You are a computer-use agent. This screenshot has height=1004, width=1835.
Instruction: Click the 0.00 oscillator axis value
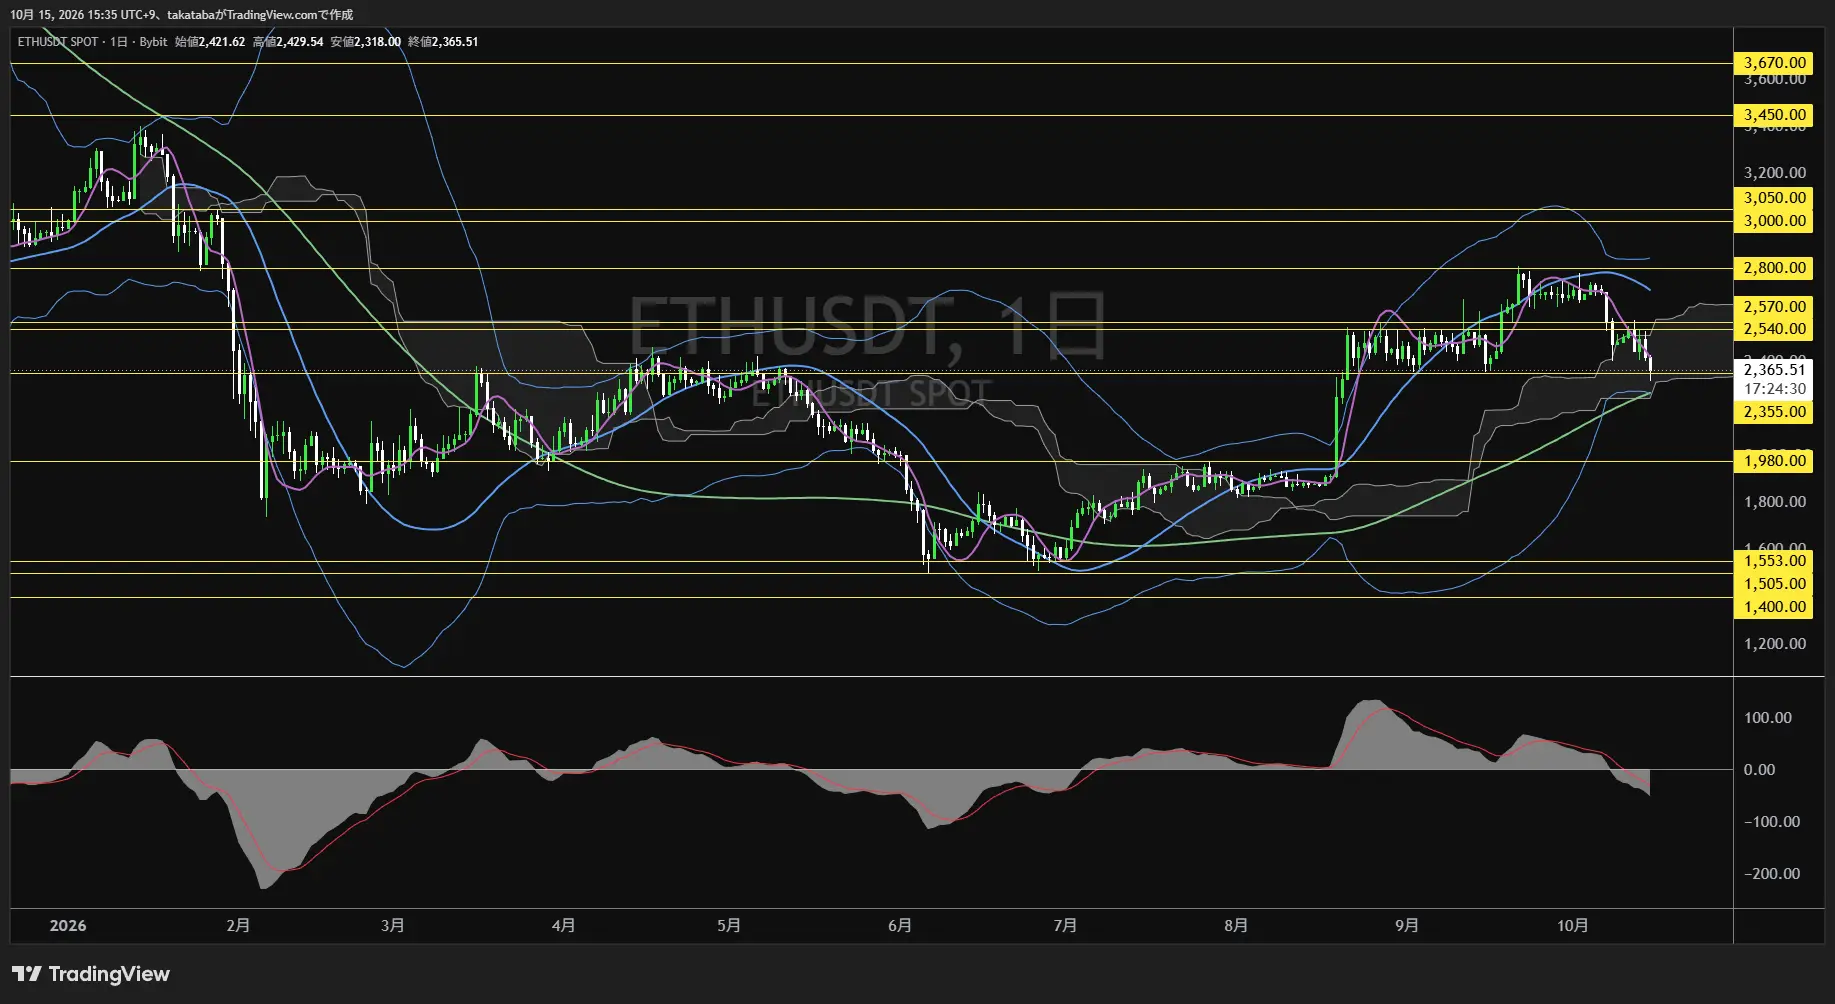pos(1760,770)
